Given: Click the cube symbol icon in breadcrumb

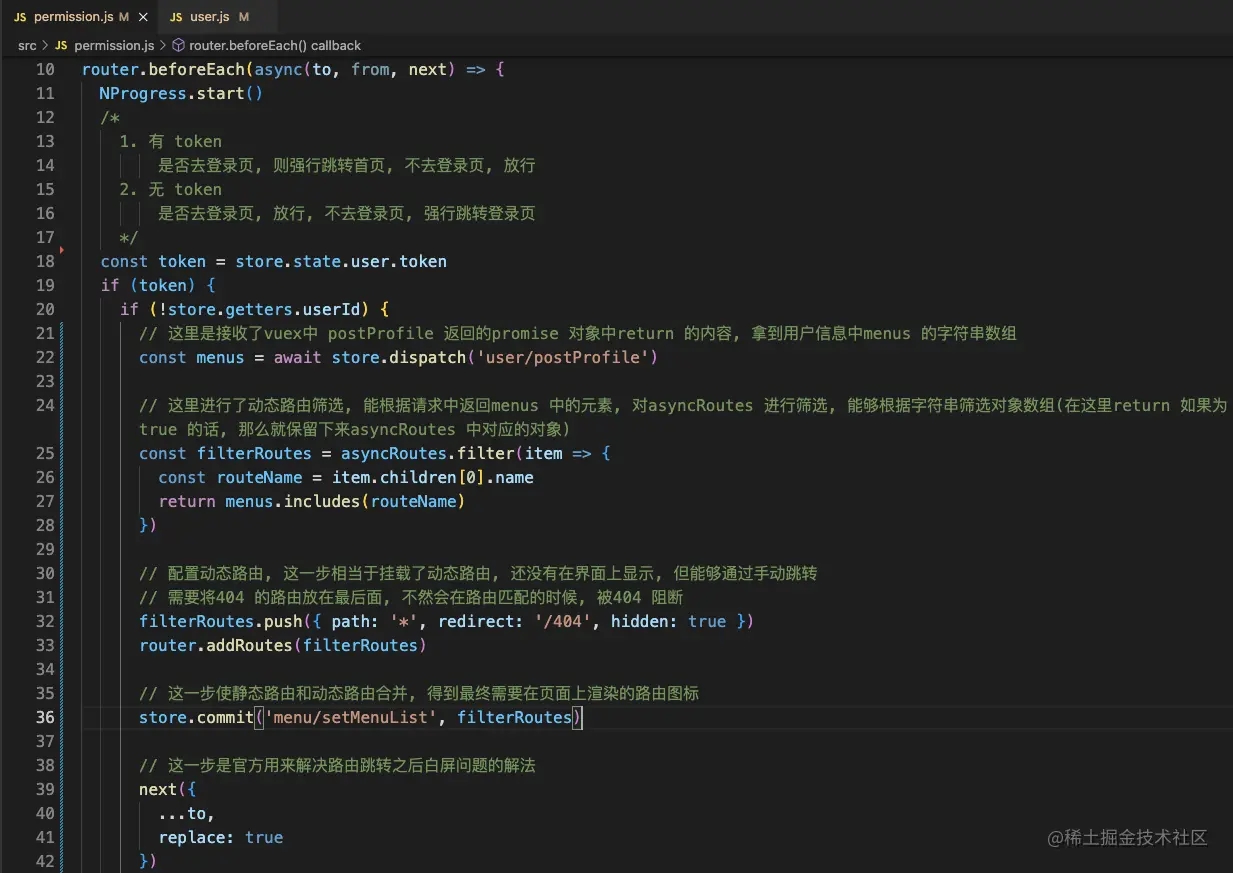Looking at the screenshot, I should tap(179, 45).
